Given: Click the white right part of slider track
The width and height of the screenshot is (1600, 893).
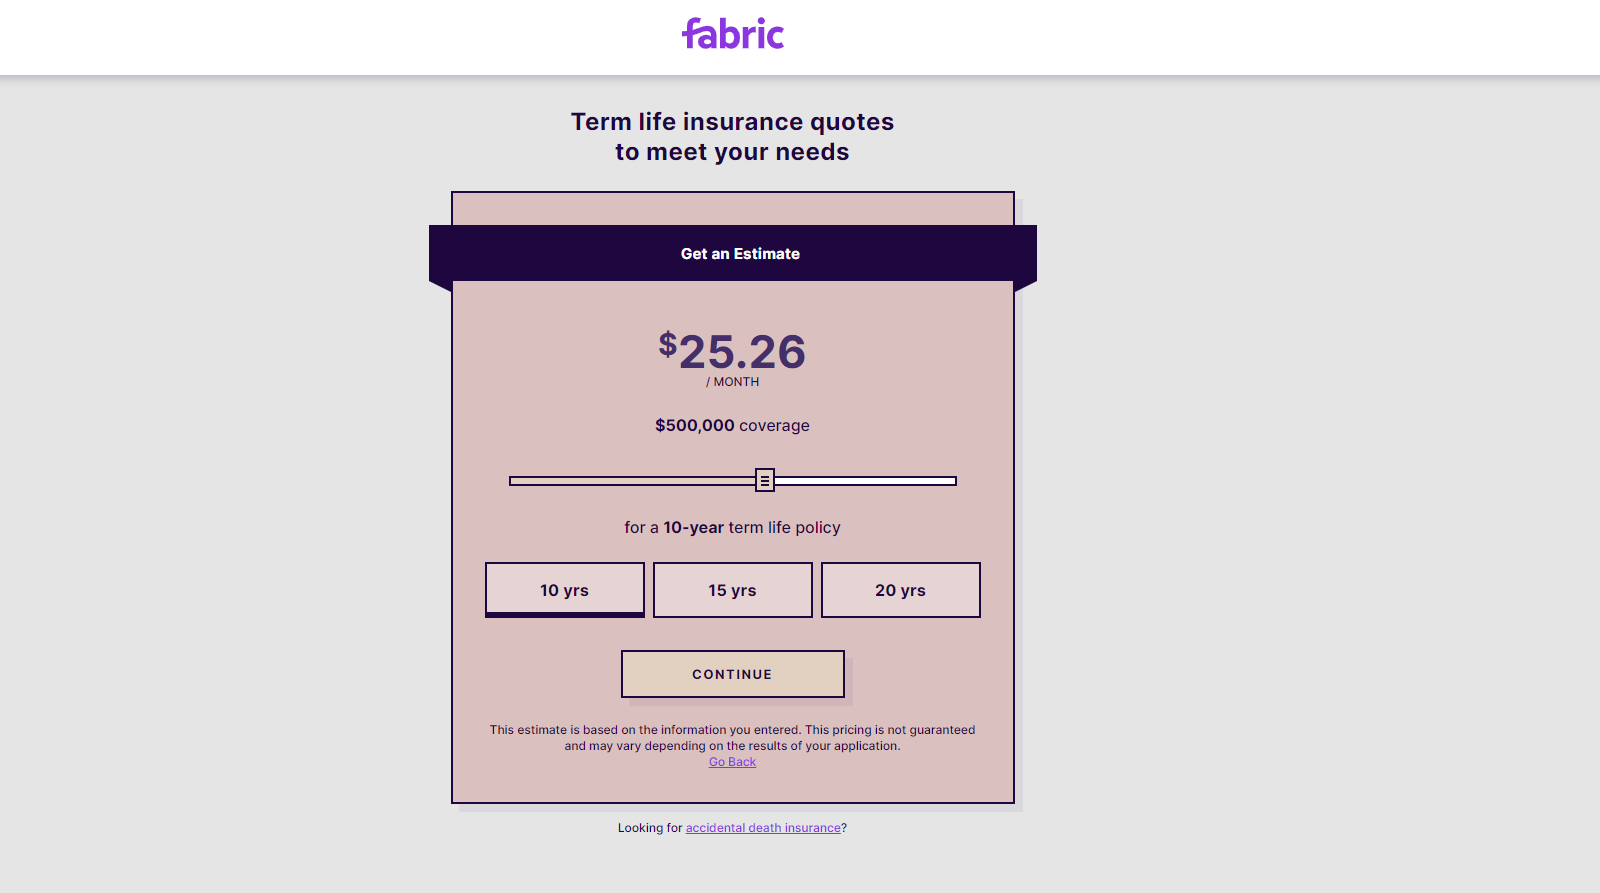Looking at the screenshot, I should [x=866, y=481].
